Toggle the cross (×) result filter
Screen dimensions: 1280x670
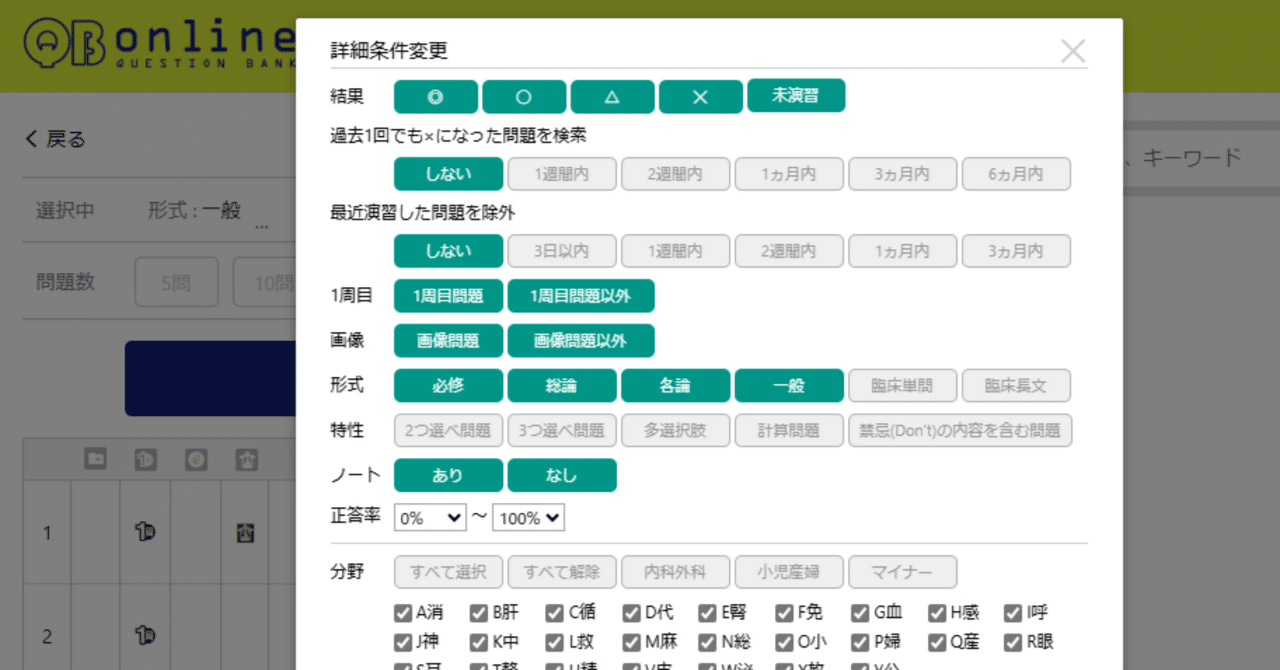(700, 96)
